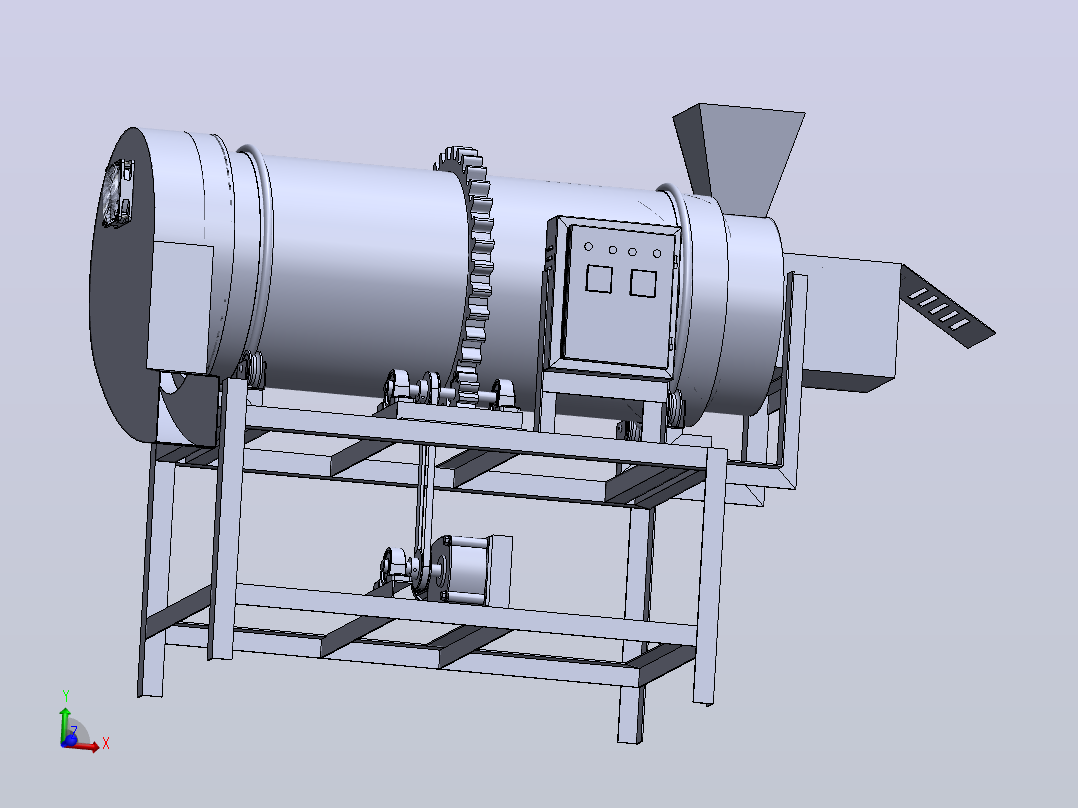This screenshot has height=808, width=1078.
Task: Click the blue Z axis ball of the triad
Action: (69, 740)
